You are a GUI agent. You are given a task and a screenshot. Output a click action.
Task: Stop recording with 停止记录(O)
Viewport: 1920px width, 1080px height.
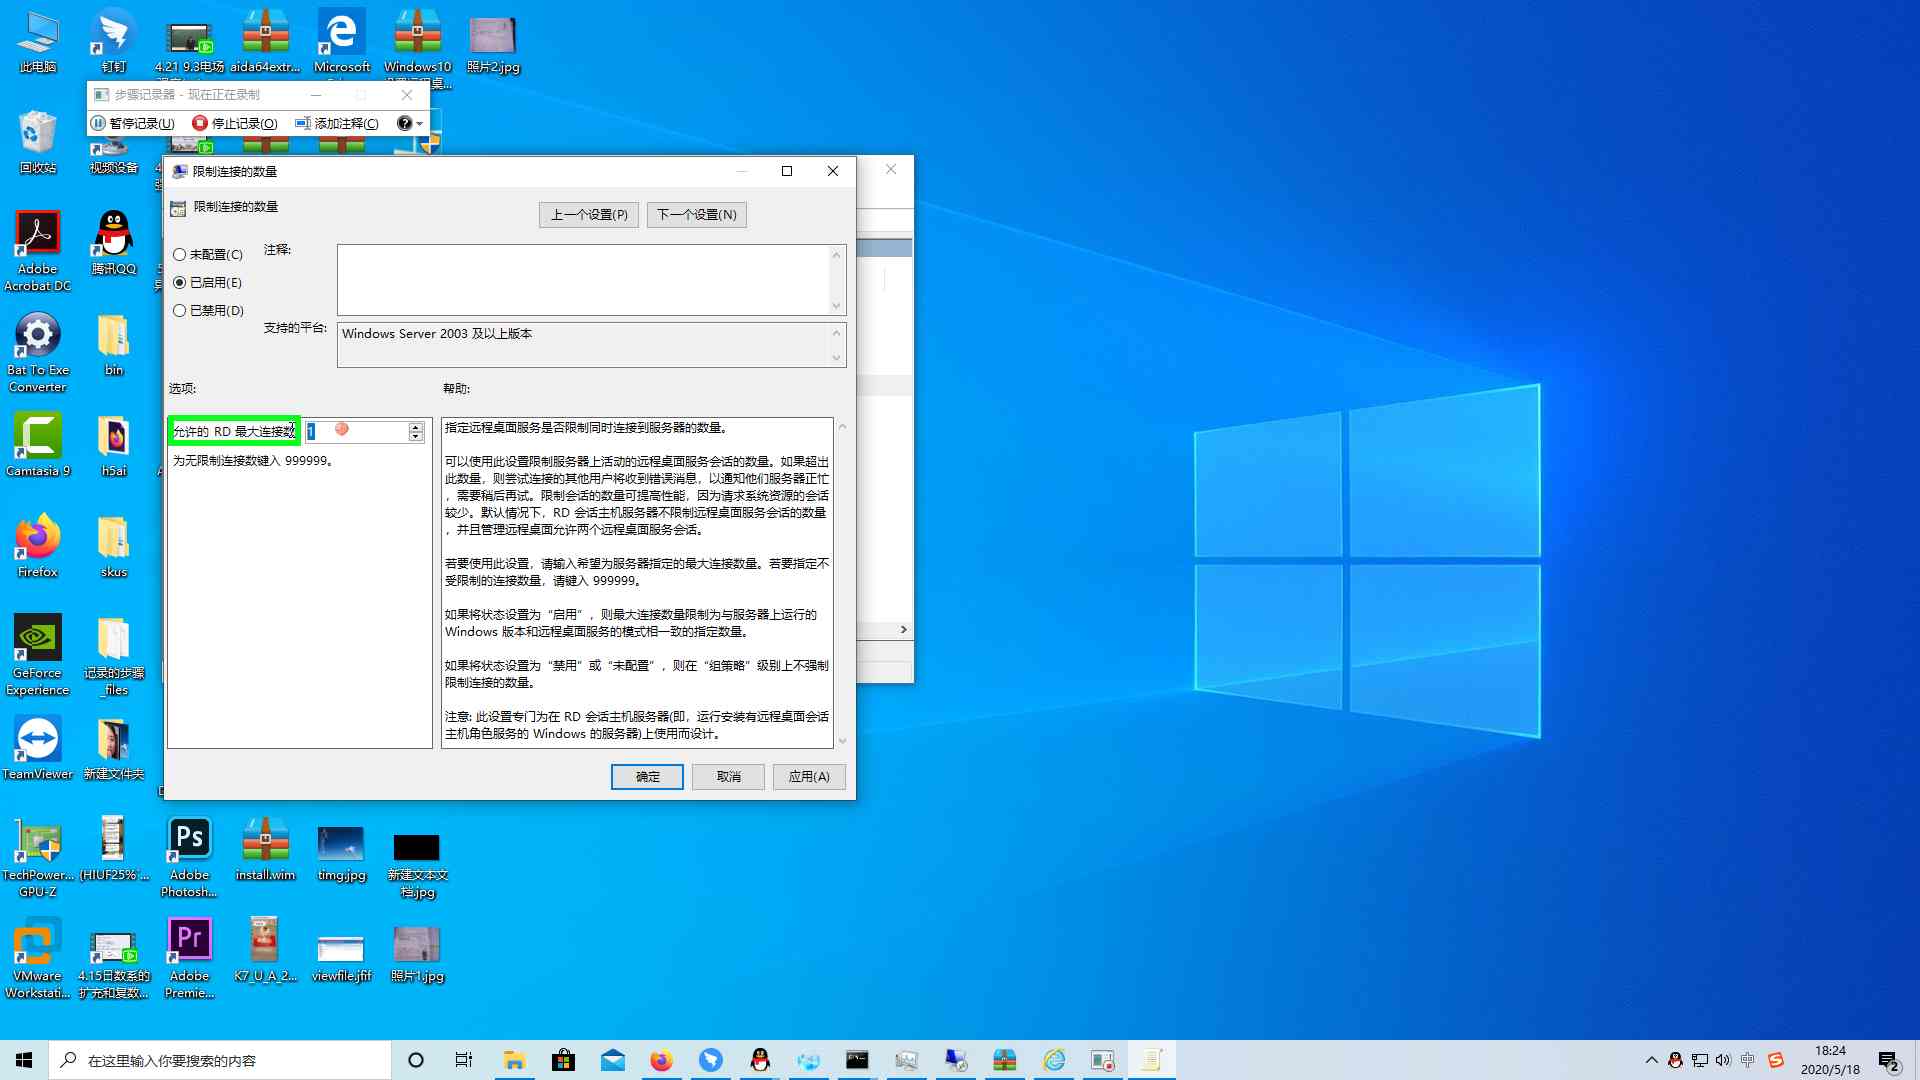pyautogui.click(x=235, y=123)
